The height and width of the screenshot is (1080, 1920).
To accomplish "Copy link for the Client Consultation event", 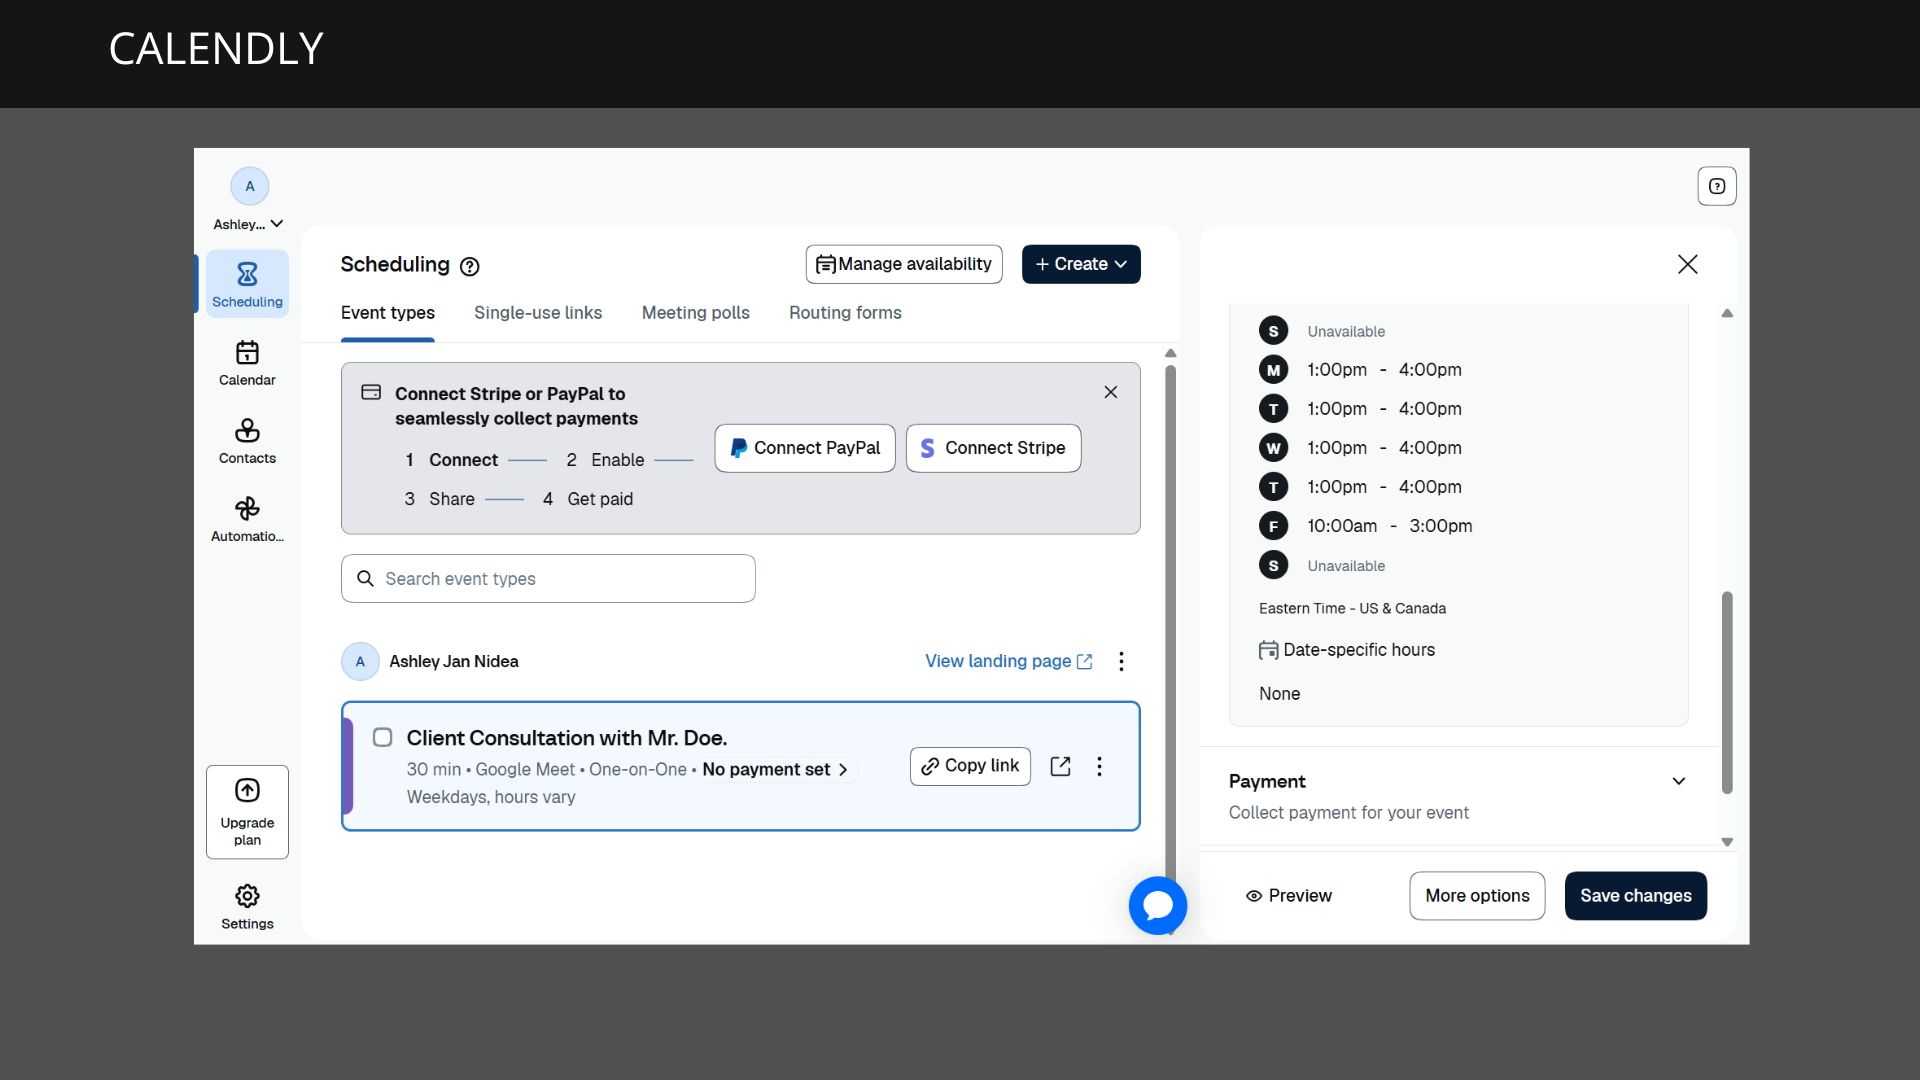I will [x=970, y=766].
